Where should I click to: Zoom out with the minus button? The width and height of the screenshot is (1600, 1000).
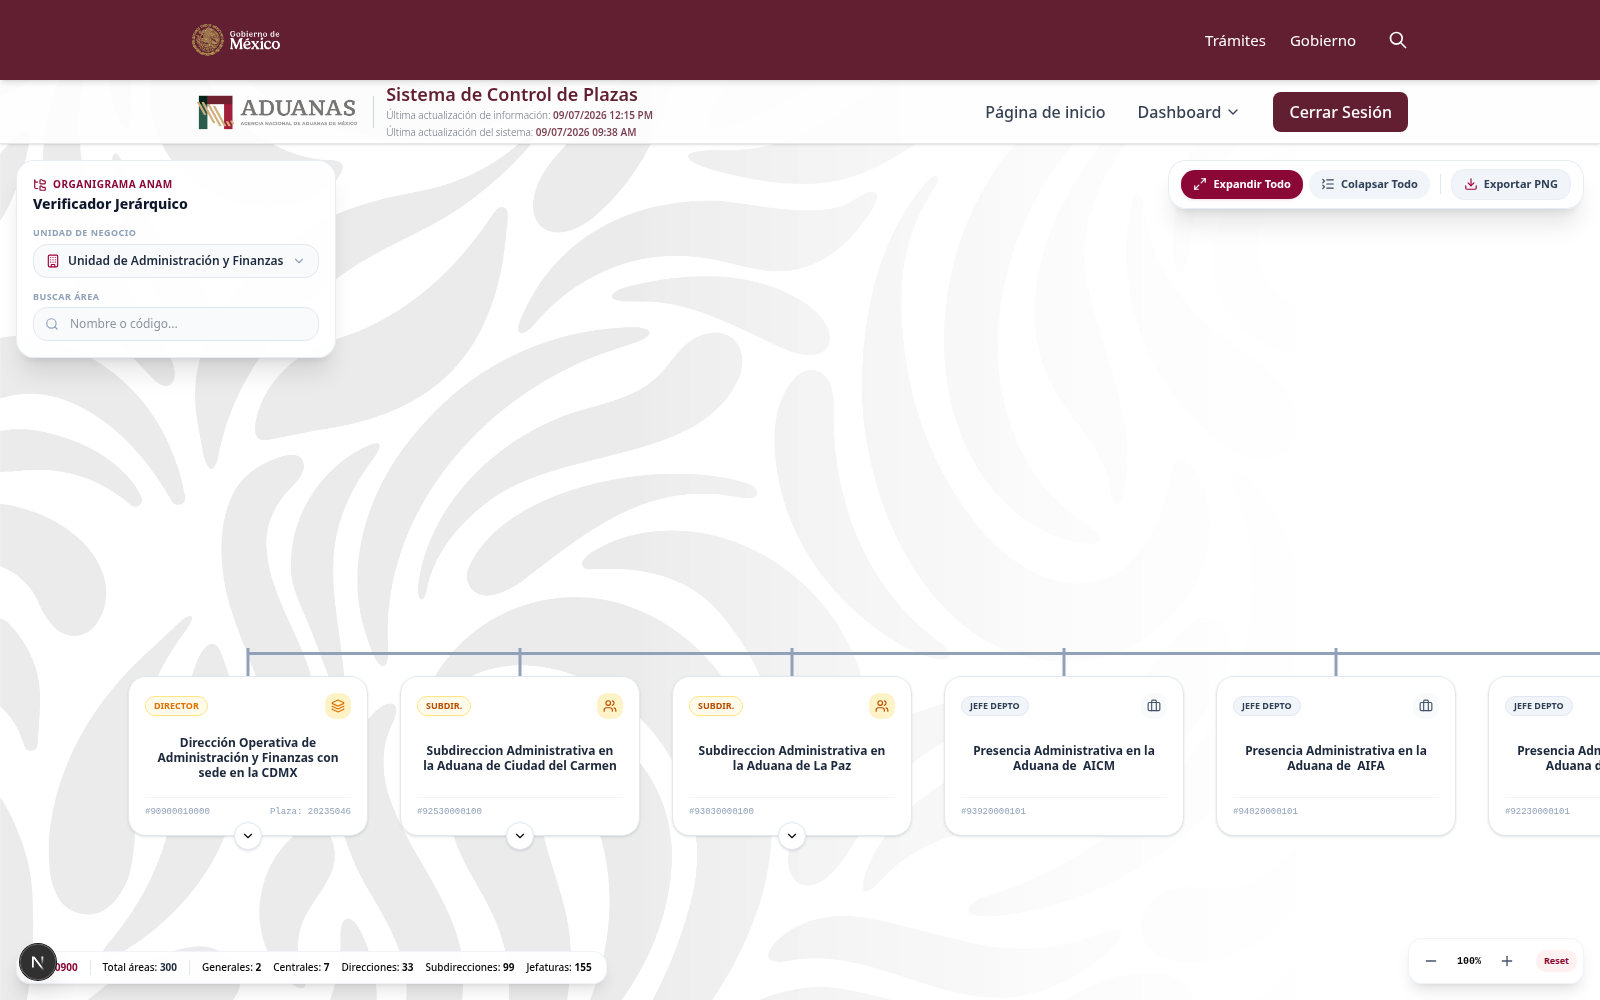1431,961
